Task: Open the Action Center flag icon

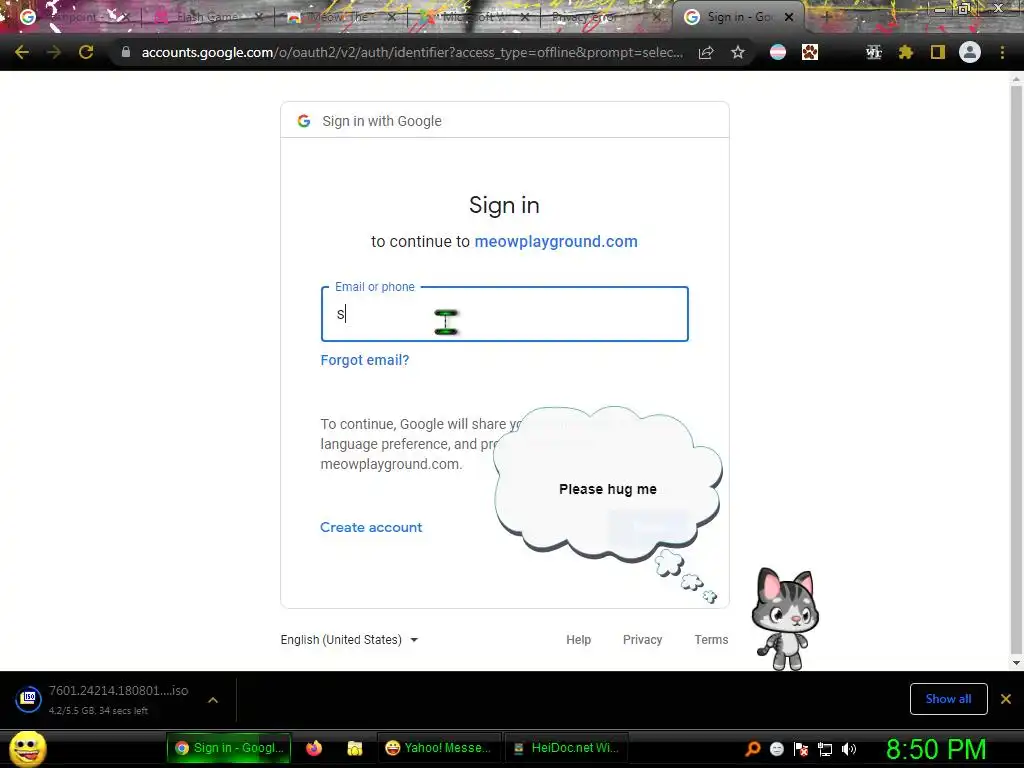Action: [x=801, y=749]
